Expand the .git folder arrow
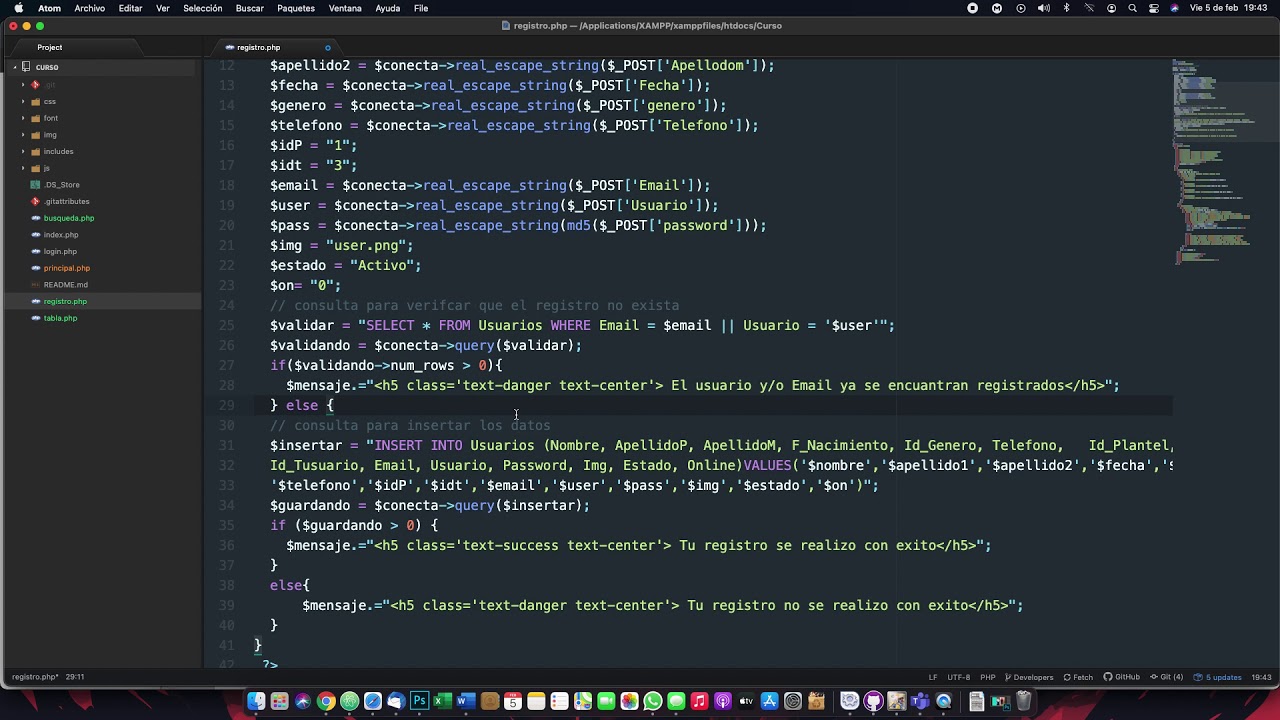This screenshot has width=1280, height=720. point(23,85)
